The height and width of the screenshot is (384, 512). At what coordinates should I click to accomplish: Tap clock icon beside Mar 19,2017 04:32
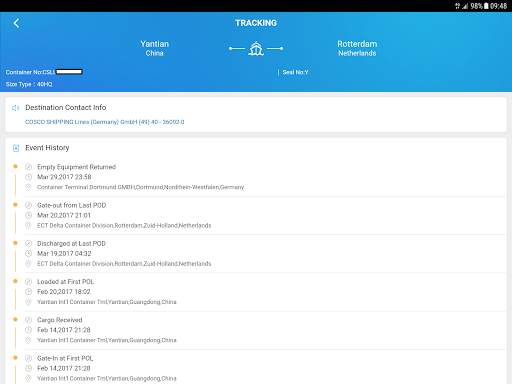[x=29, y=253]
